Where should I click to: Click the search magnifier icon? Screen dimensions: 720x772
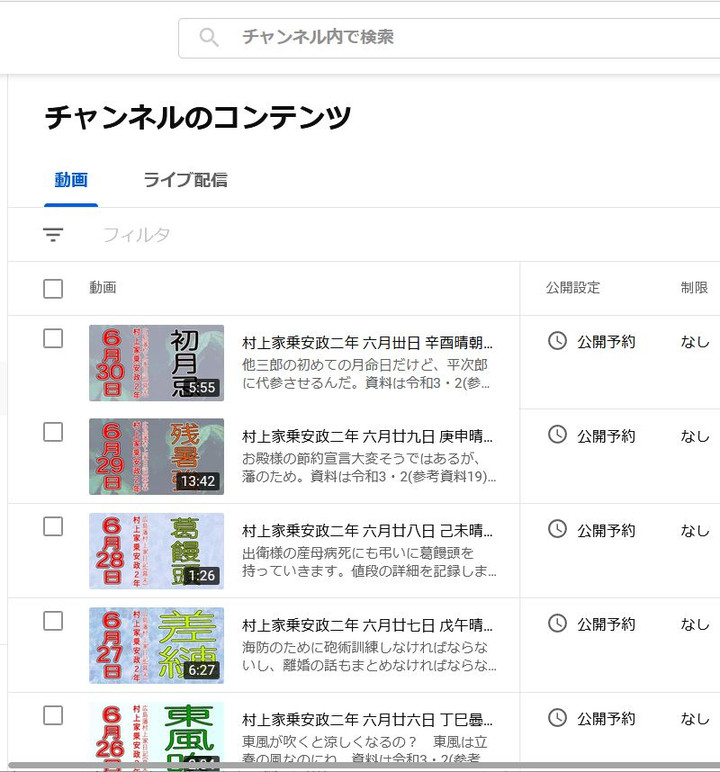click(209, 38)
